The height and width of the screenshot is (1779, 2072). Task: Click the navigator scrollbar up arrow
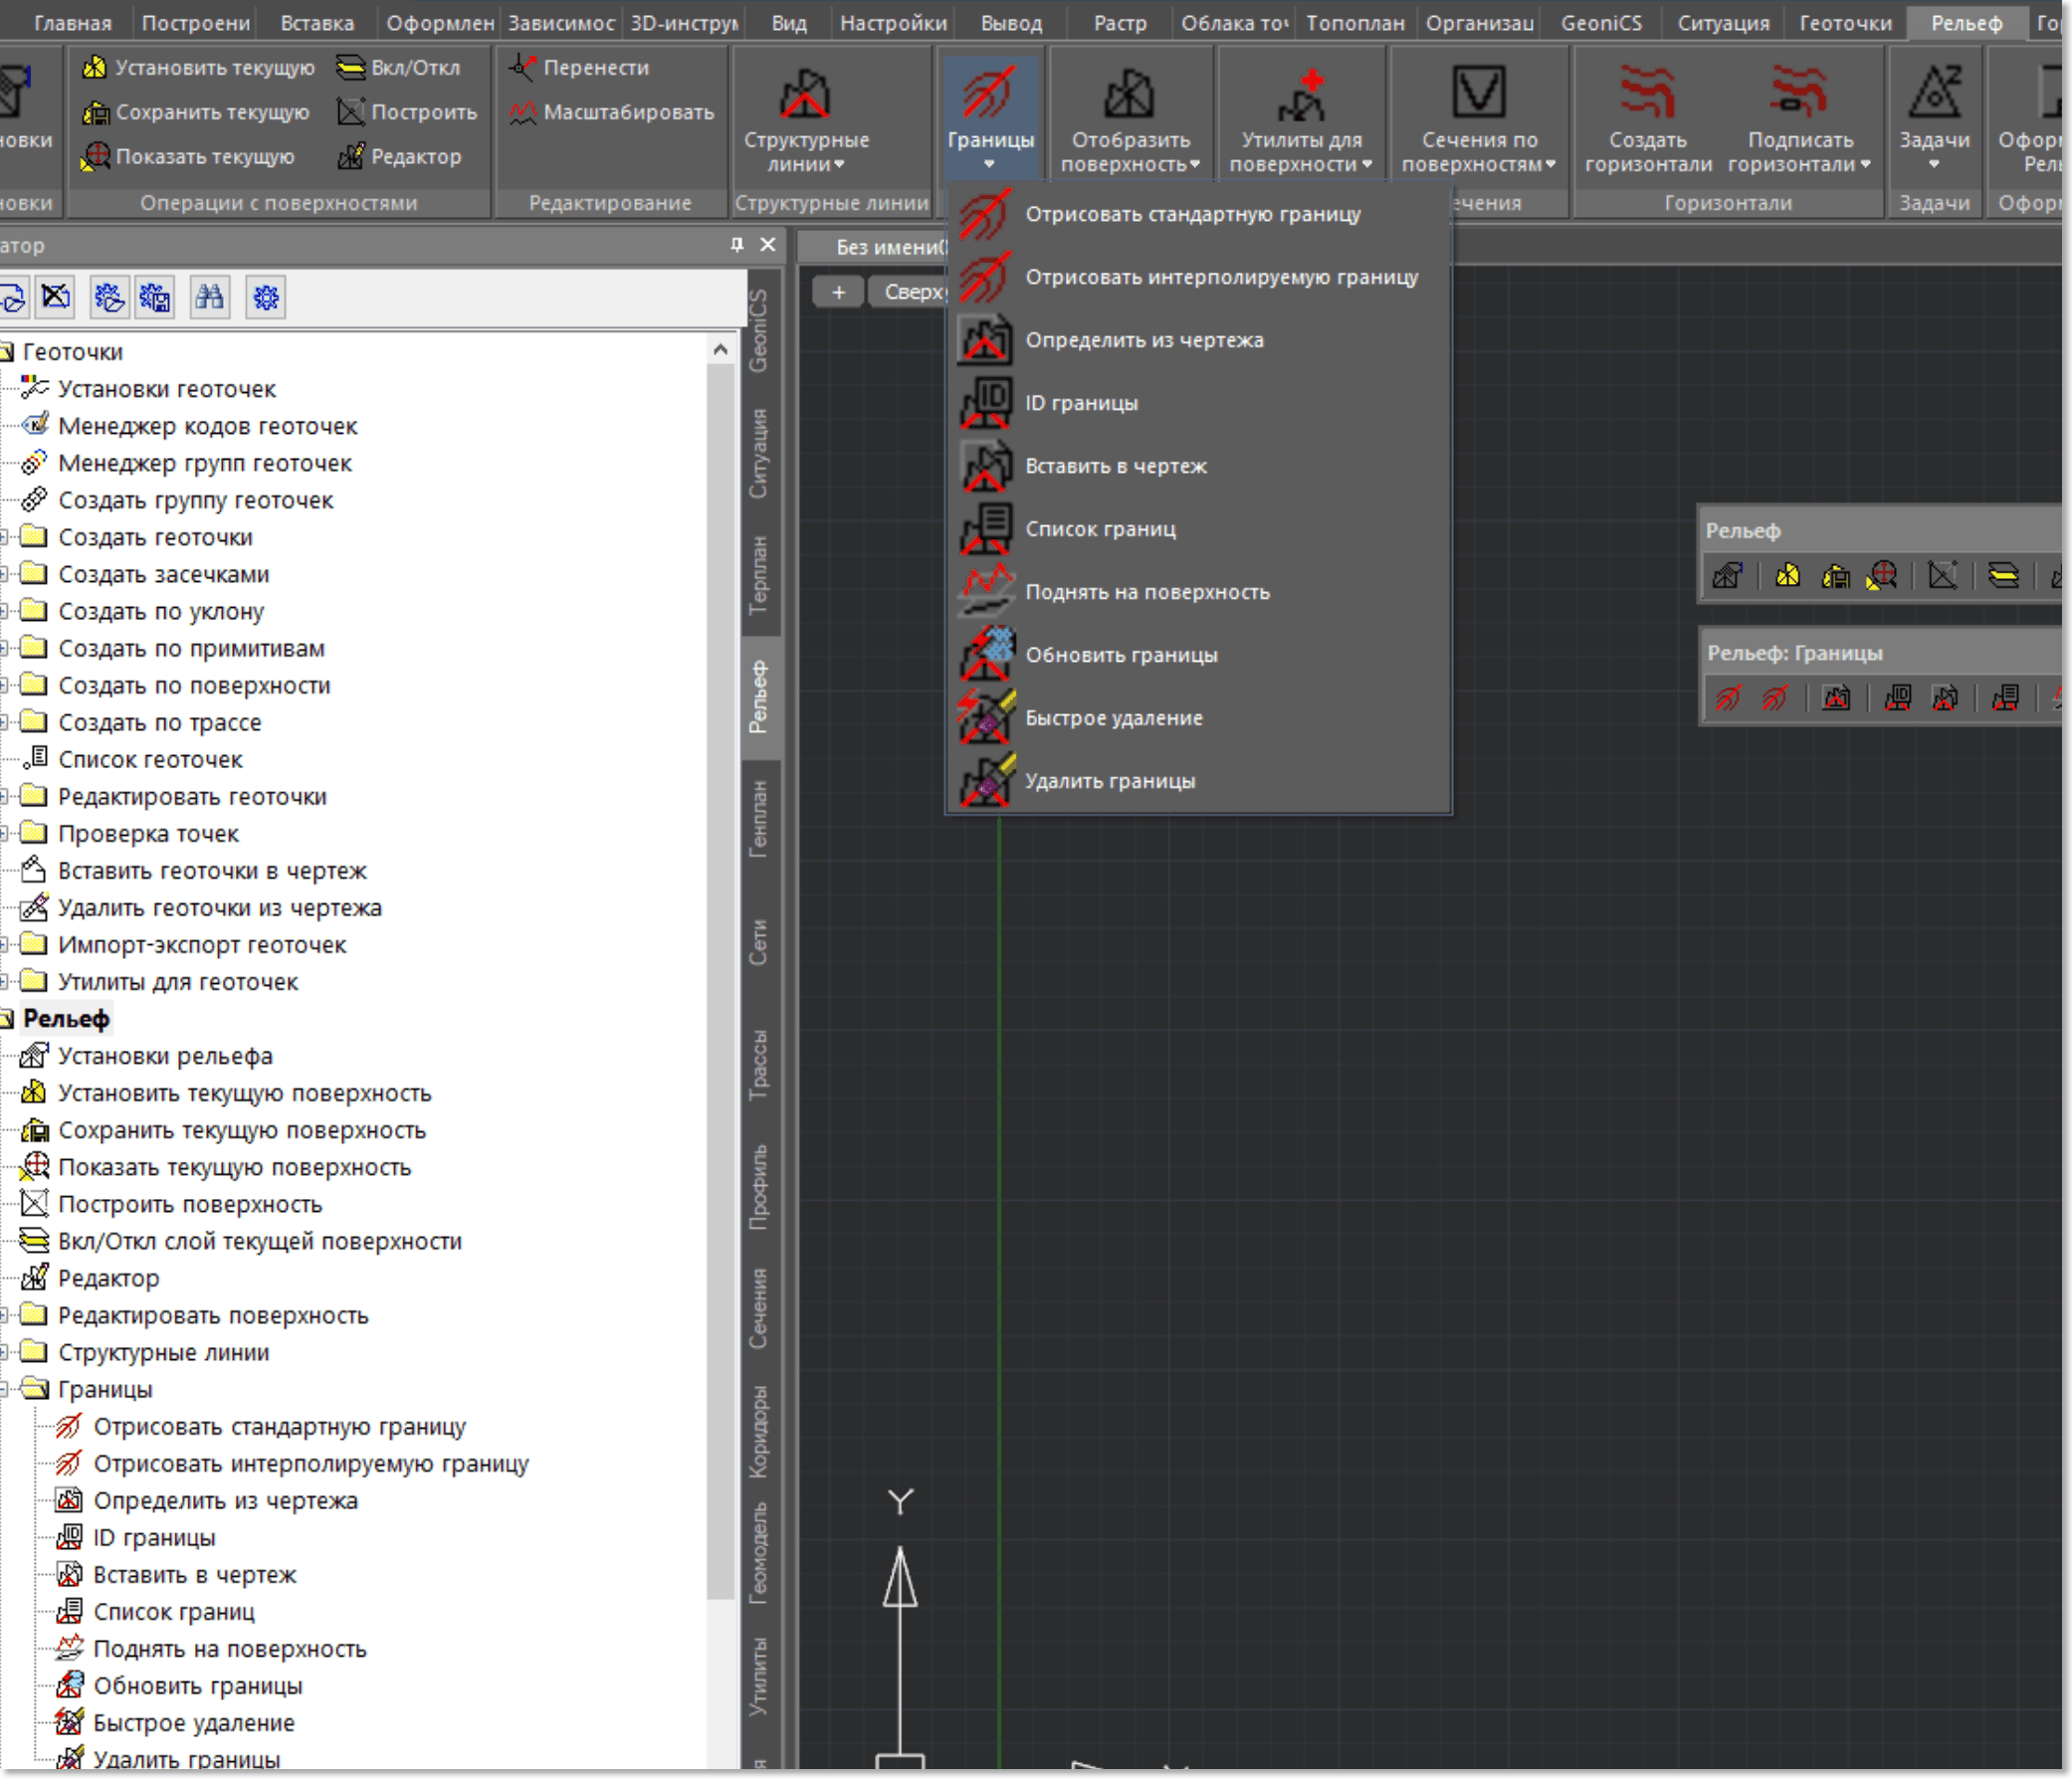(x=720, y=350)
